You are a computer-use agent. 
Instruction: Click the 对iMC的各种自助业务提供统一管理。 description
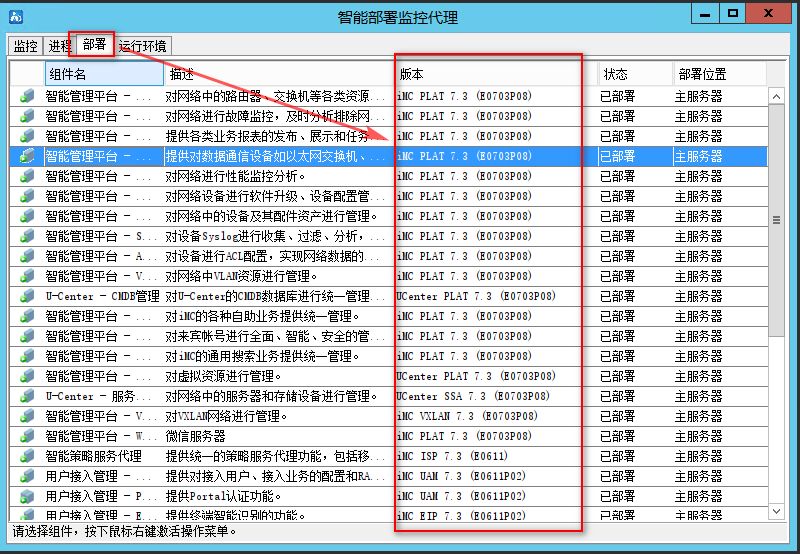[x=262, y=316]
